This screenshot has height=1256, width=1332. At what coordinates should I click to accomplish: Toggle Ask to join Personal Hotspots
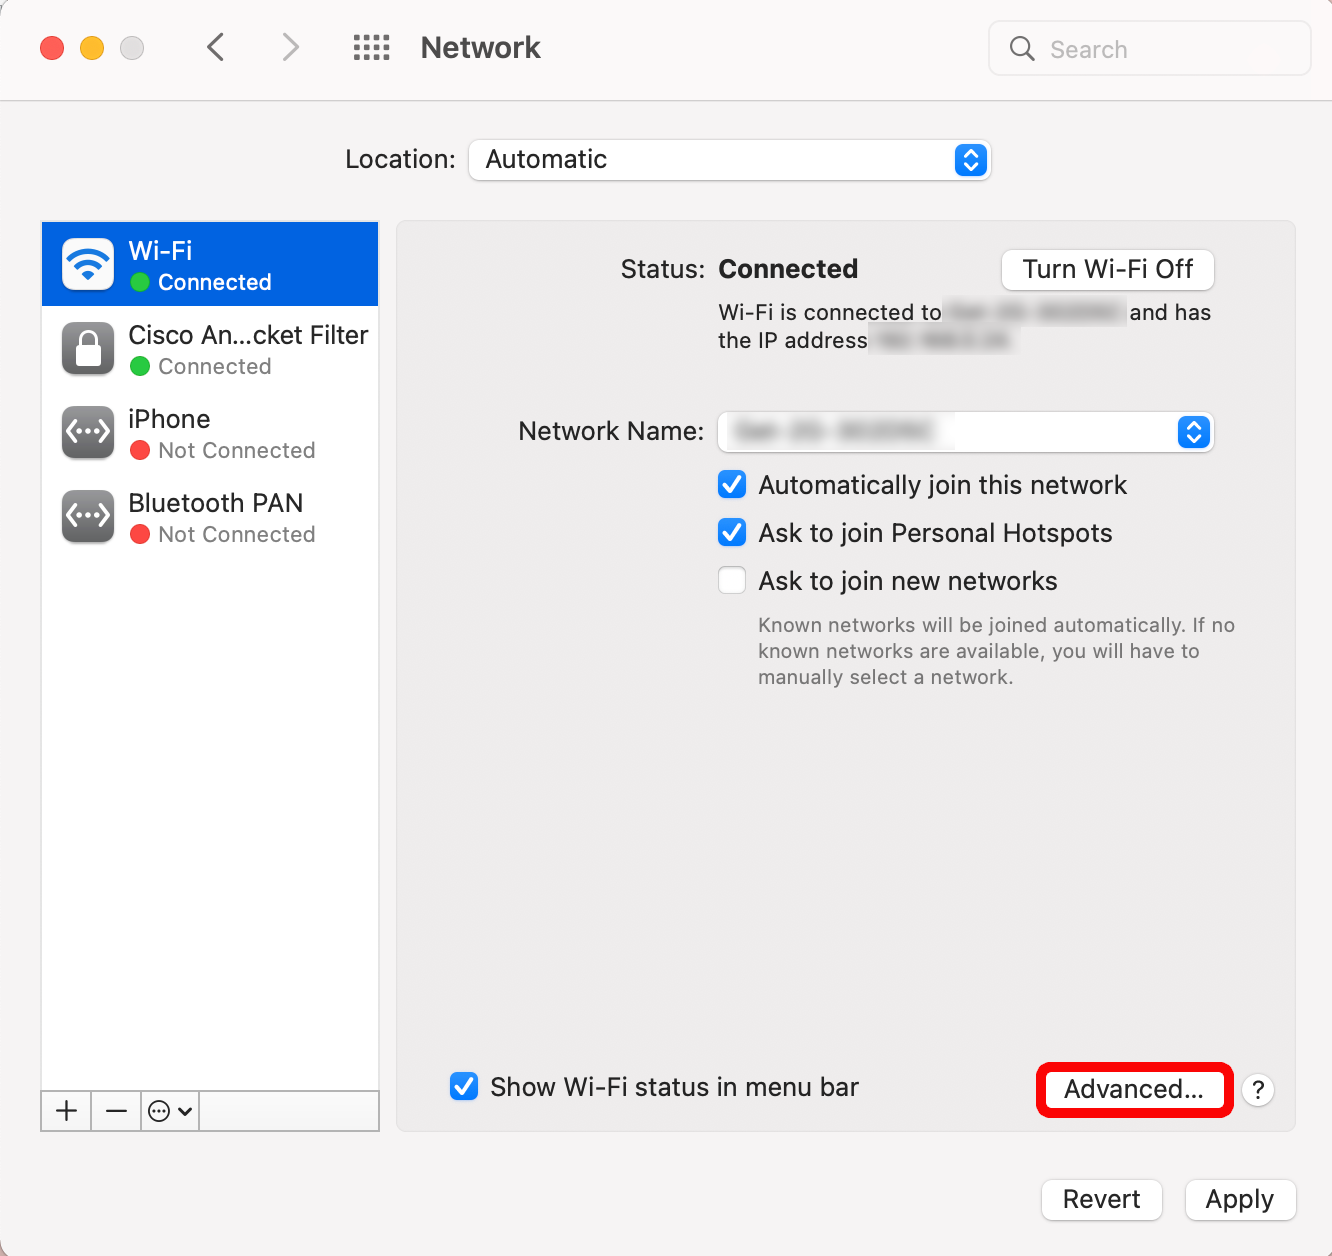pos(732,533)
